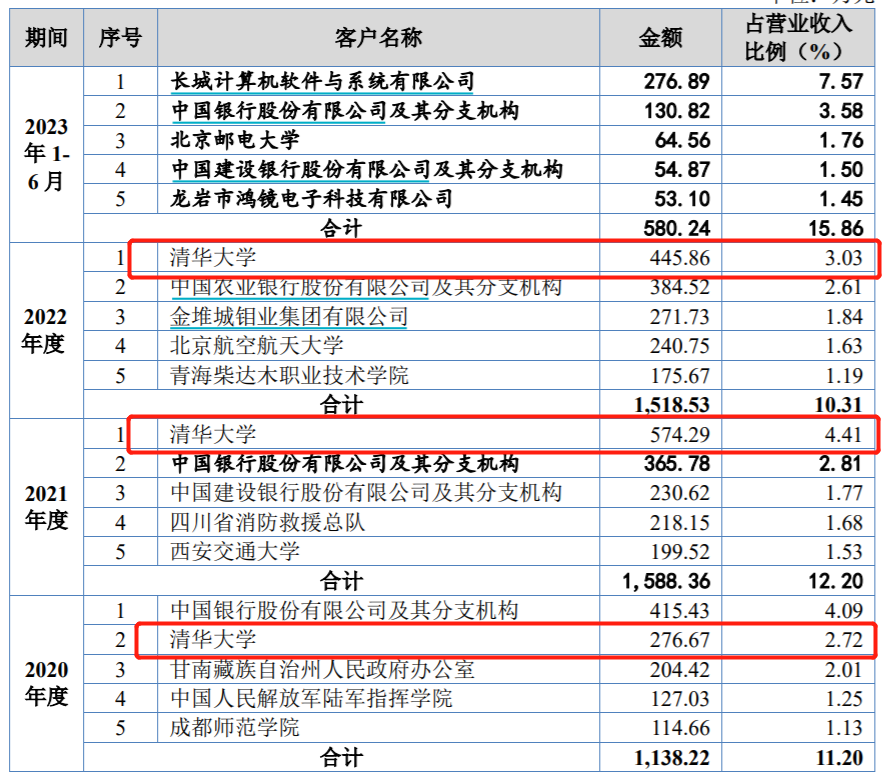Click the percentage 1.50
Viewport: 886px width, 779px height.
pos(841,169)
